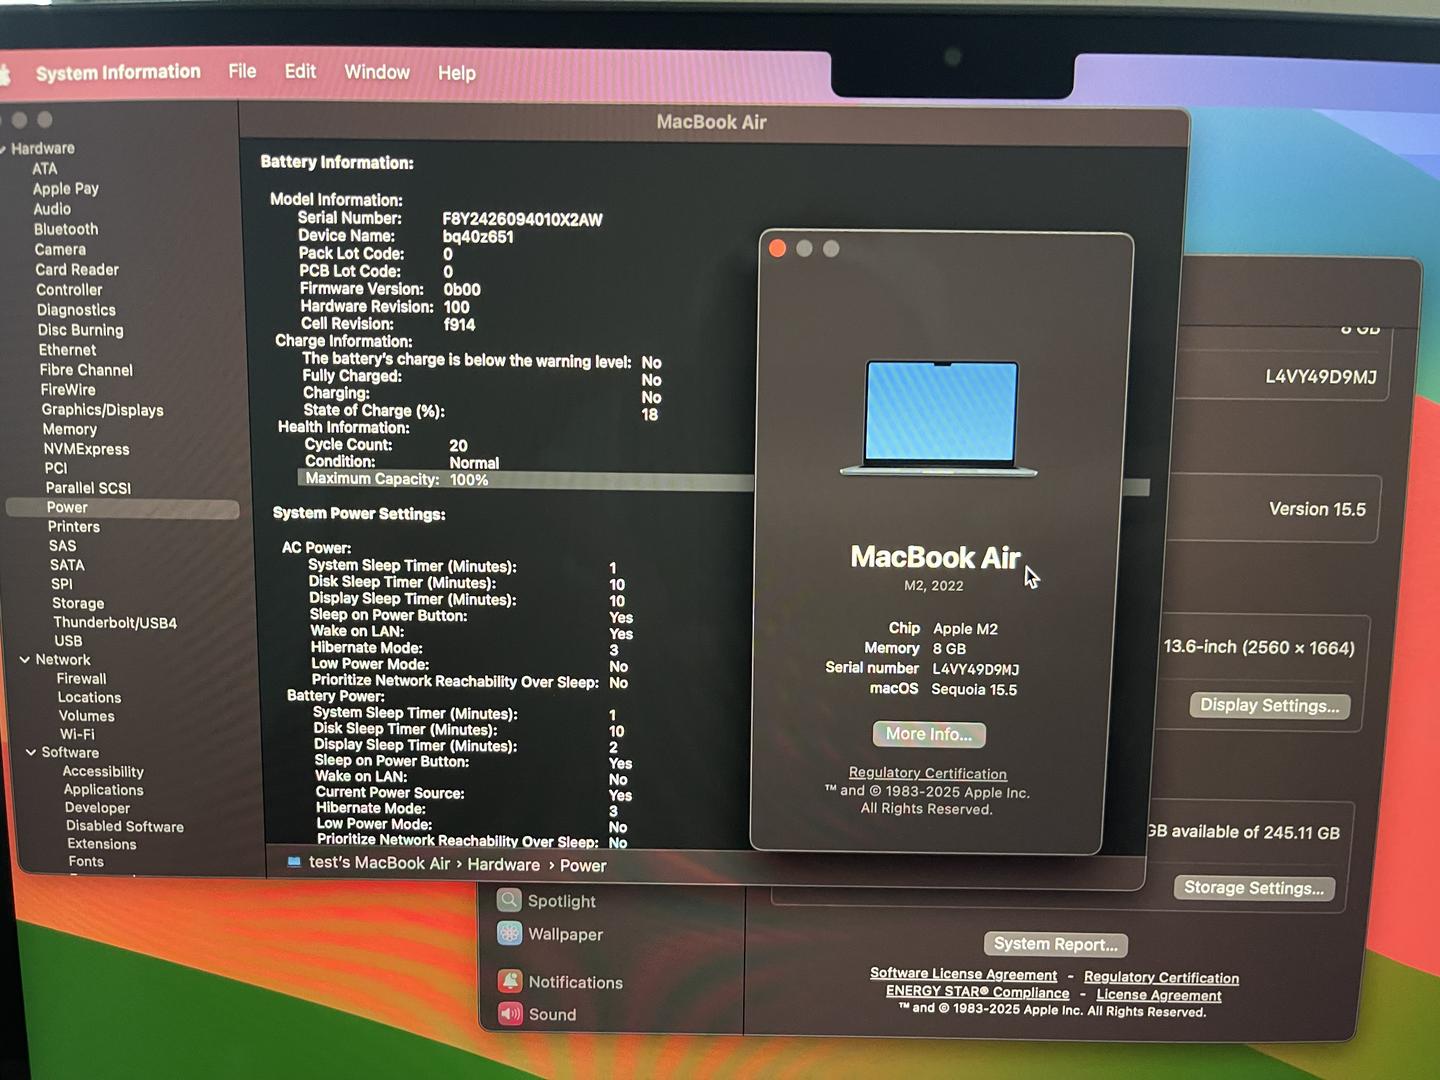Open the Software License Agreement link

pyautogui.click(x=963, y=974)
